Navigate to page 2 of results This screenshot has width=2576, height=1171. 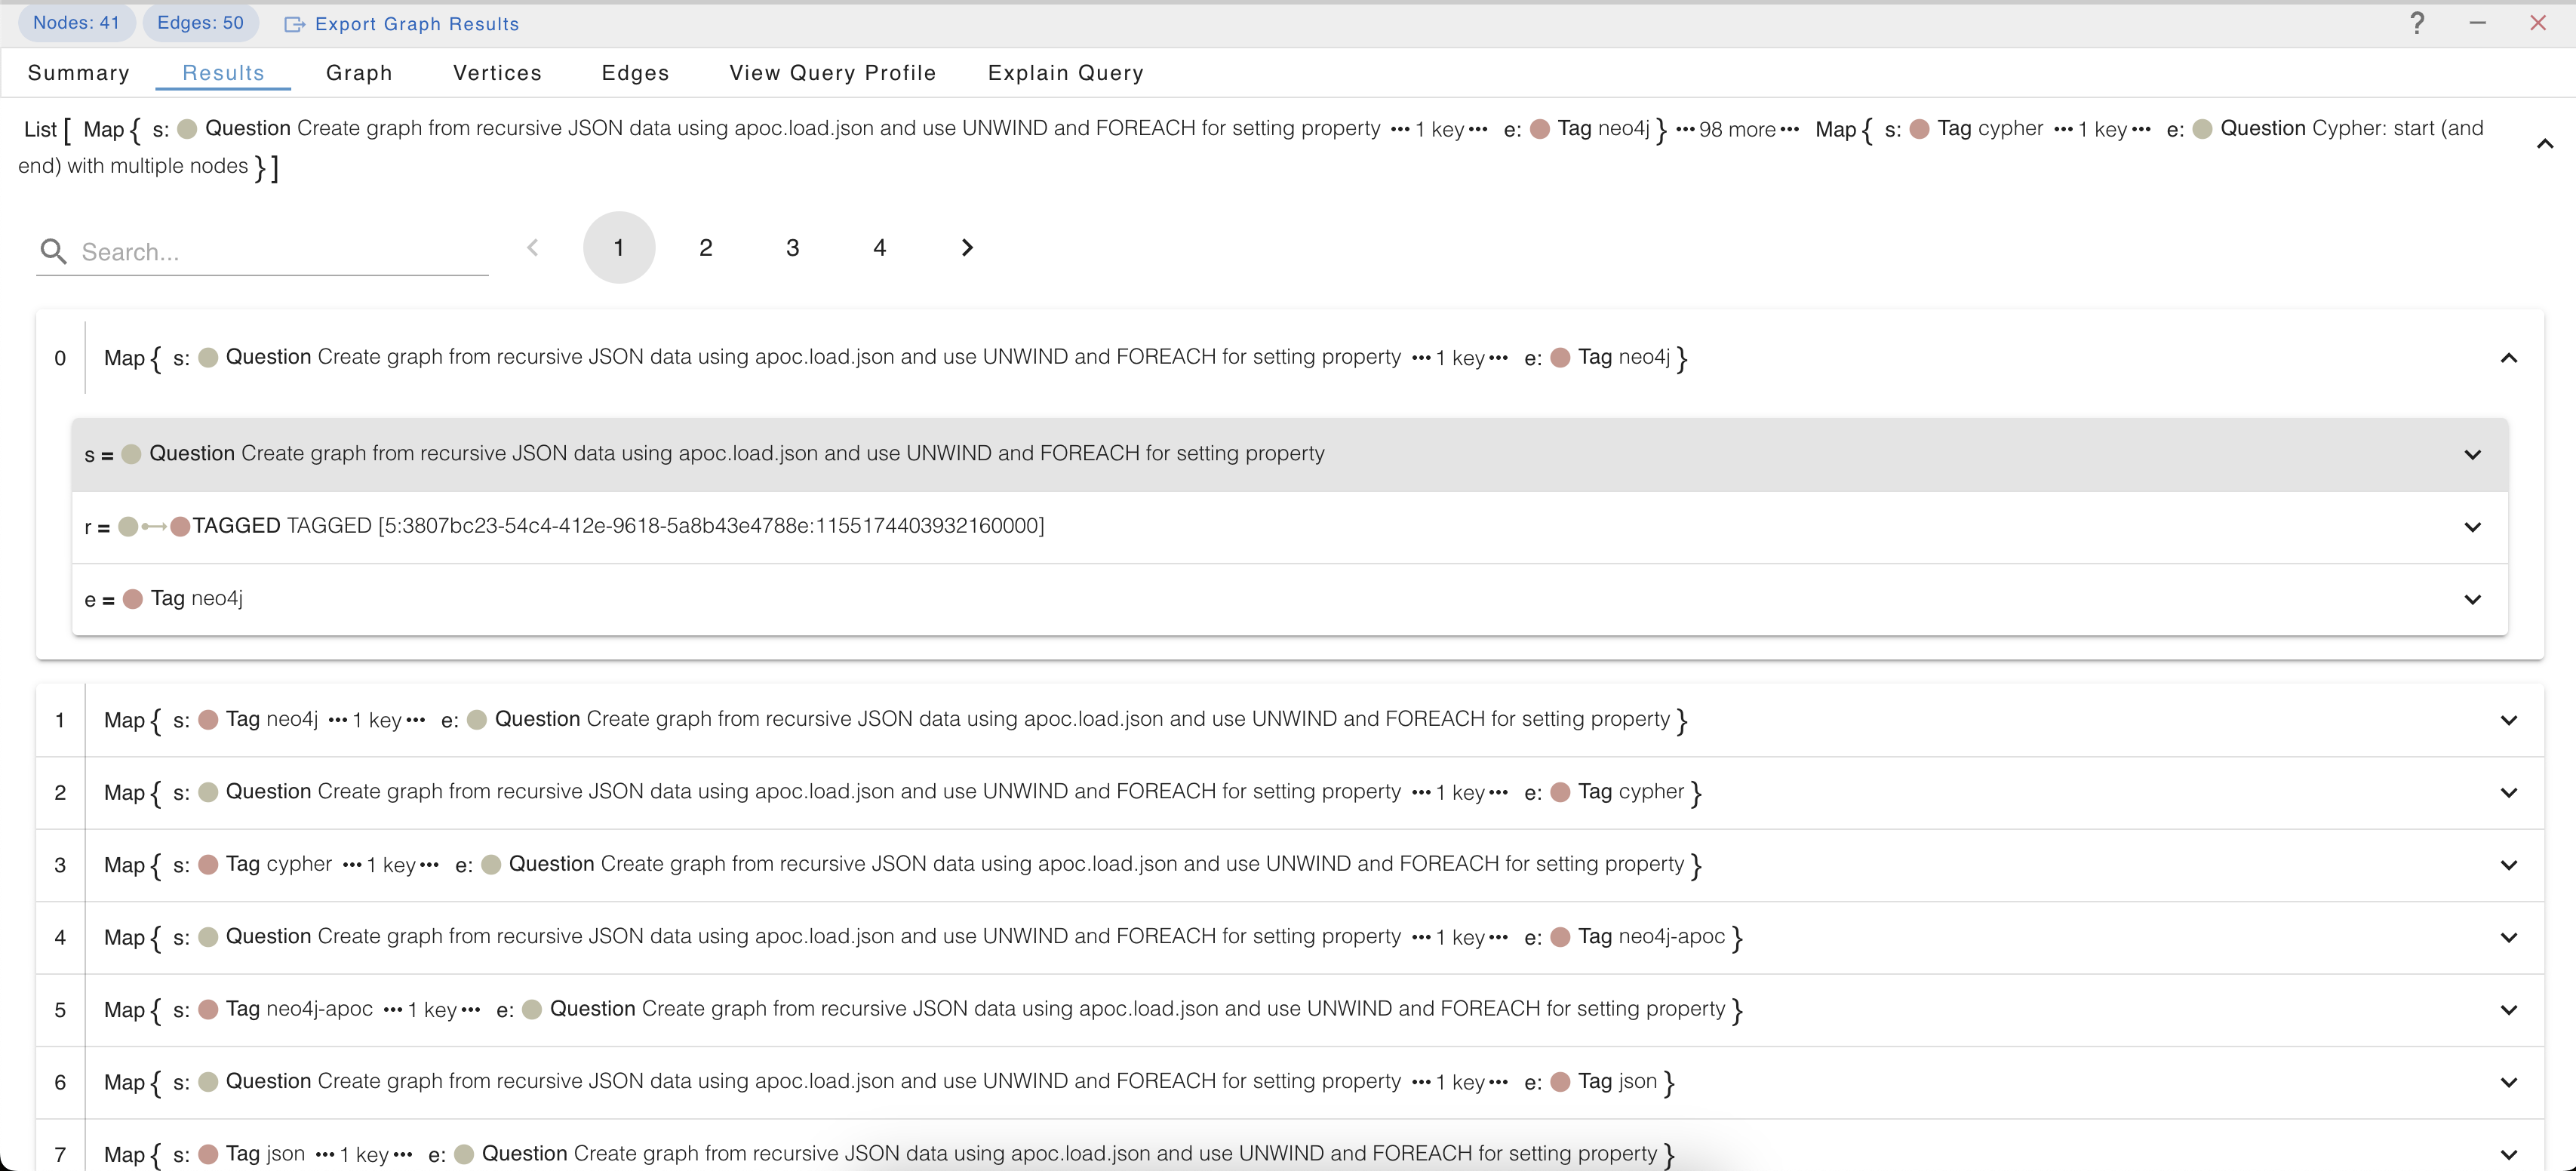coord(705,250)
